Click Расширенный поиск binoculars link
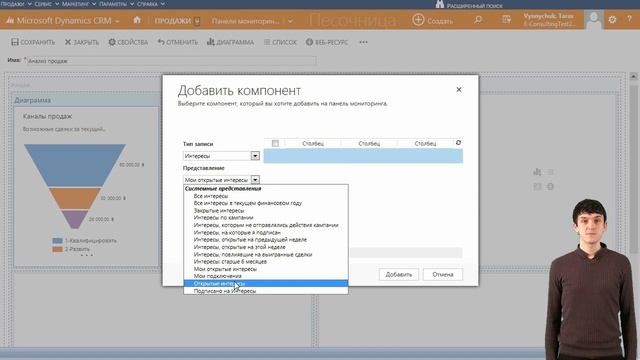The height and width of the screenshot is (360, 640). click(469, 5)
